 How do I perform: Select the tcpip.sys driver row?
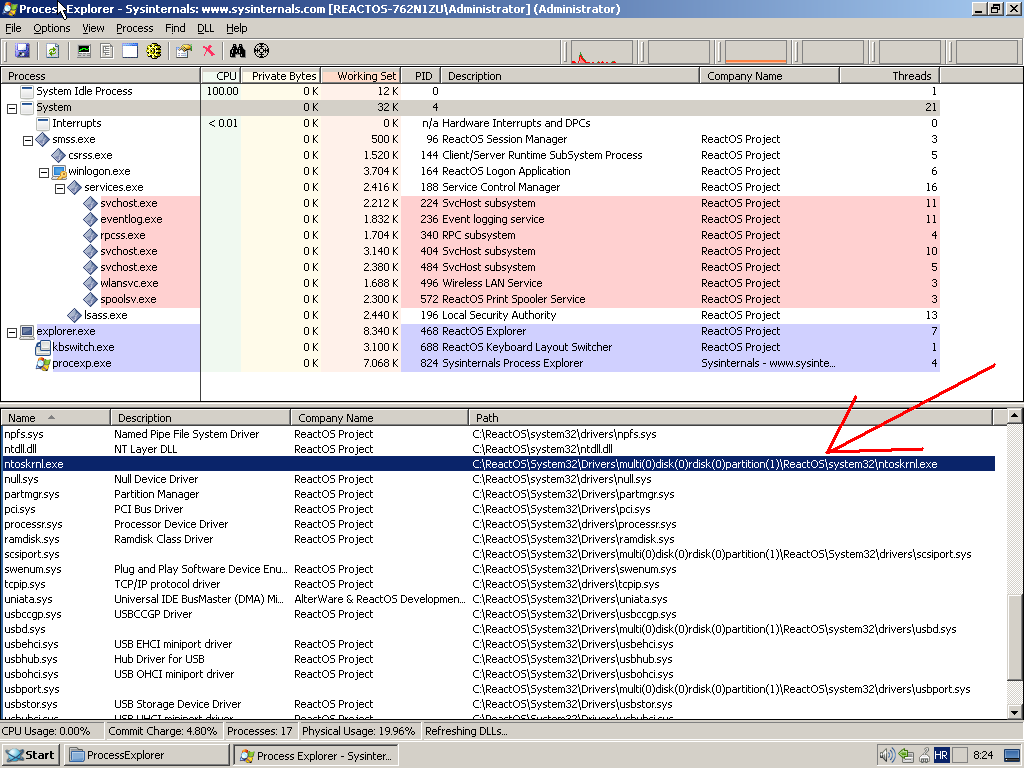pos(498,584)
